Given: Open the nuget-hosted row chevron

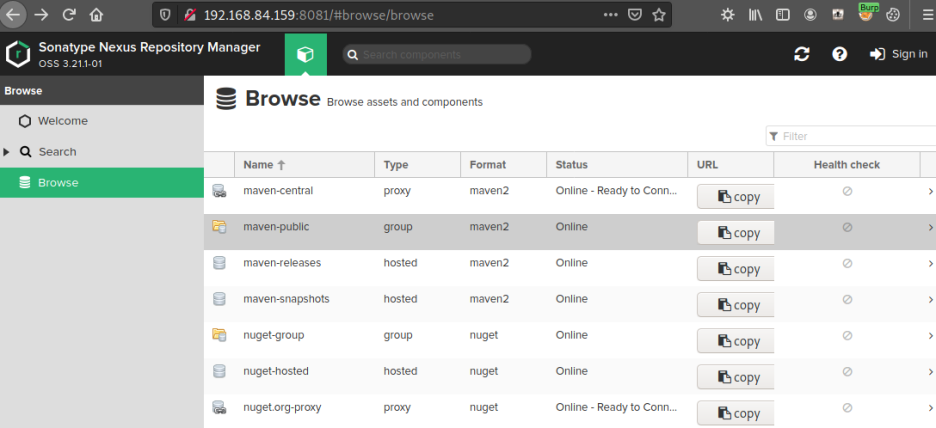Looking at the screenshot, I should 930,372.
